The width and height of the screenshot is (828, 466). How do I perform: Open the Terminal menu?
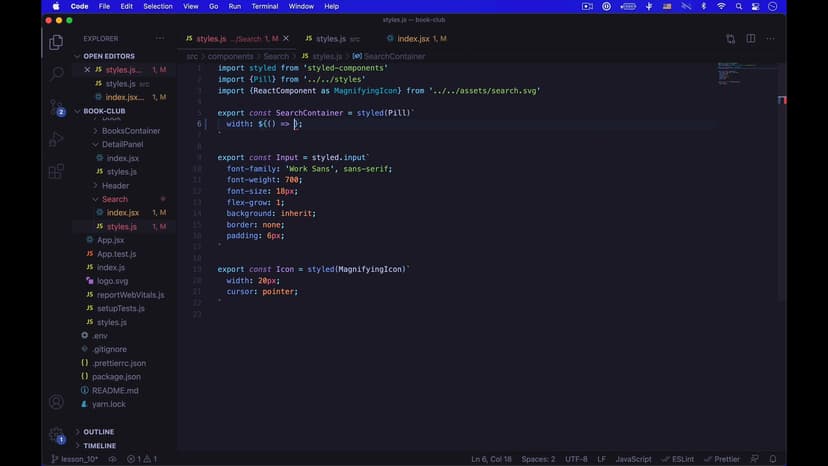(x=265, y=6)
